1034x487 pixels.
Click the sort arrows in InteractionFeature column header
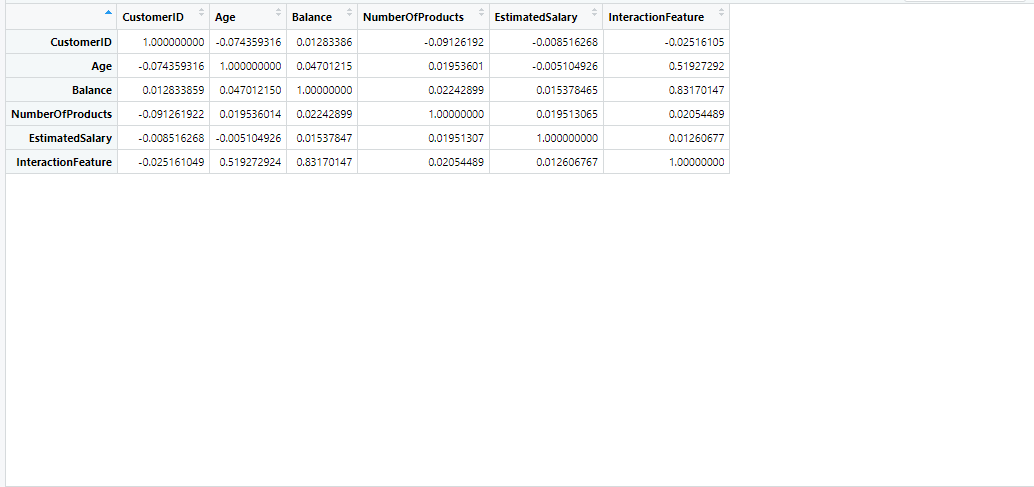[721, 13]
